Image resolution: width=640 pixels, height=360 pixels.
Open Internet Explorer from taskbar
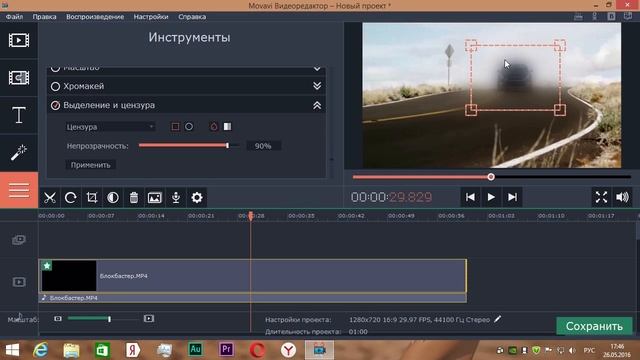pos(40,350)
